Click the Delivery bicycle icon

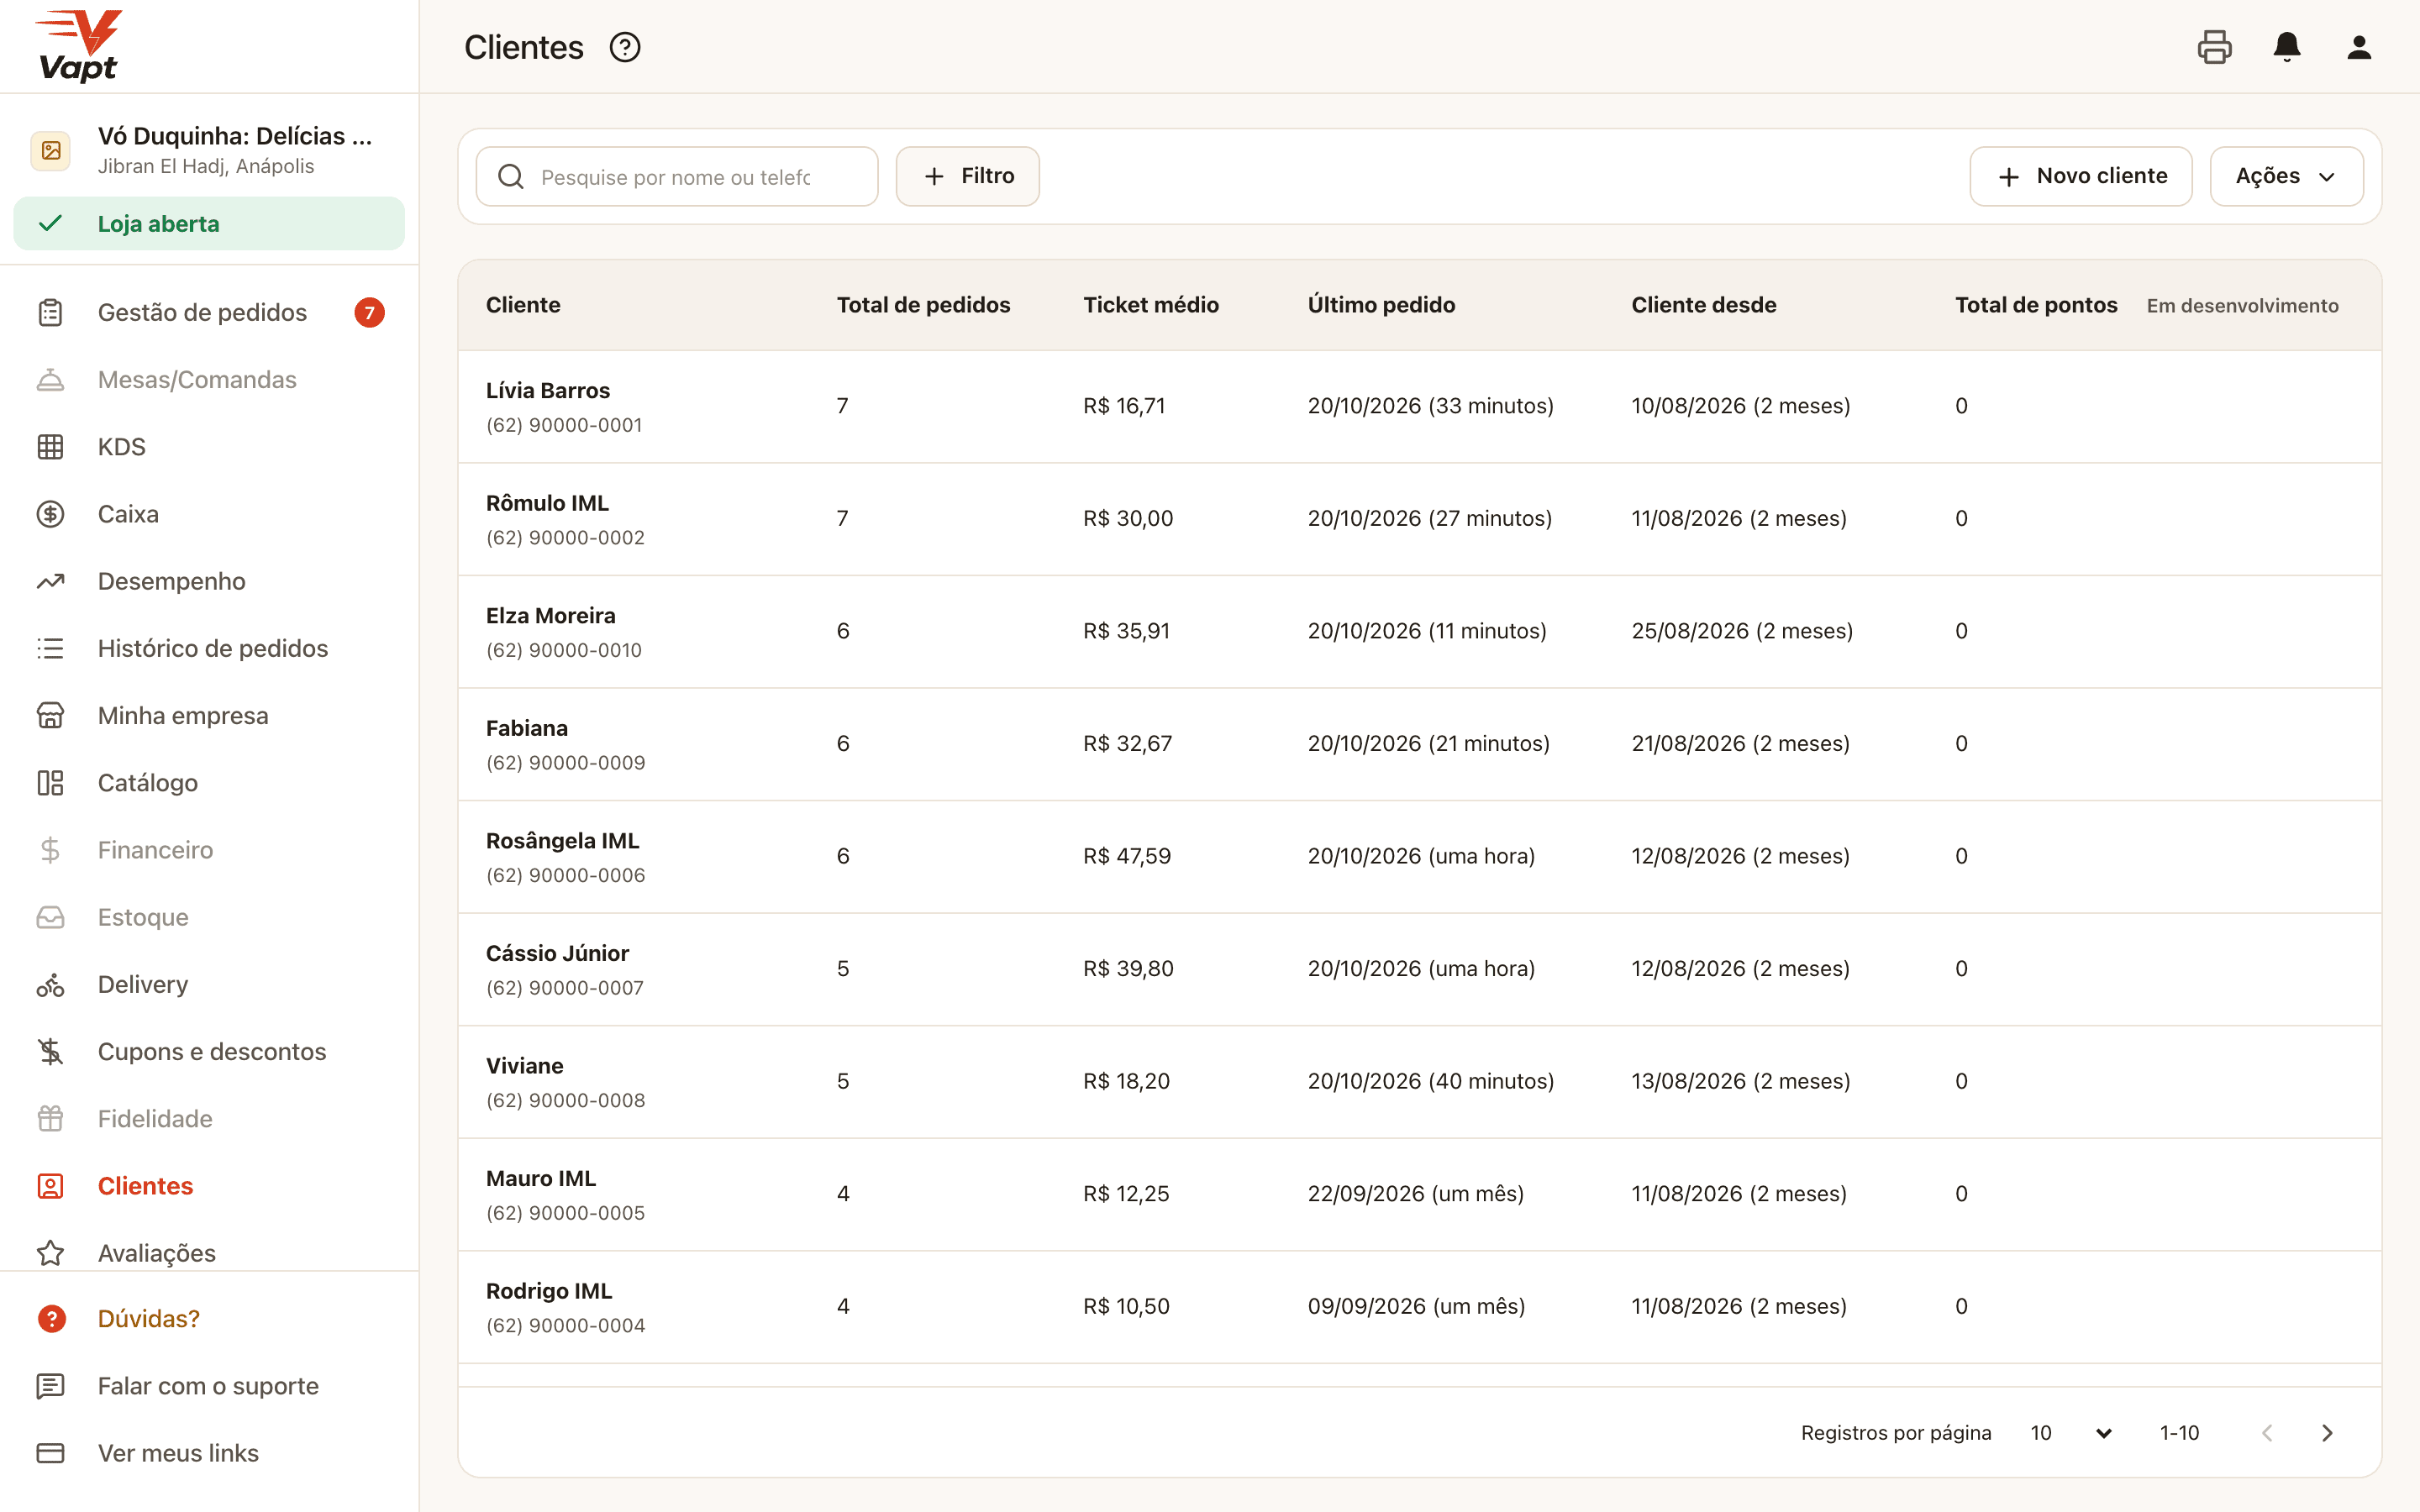(50, 985)
